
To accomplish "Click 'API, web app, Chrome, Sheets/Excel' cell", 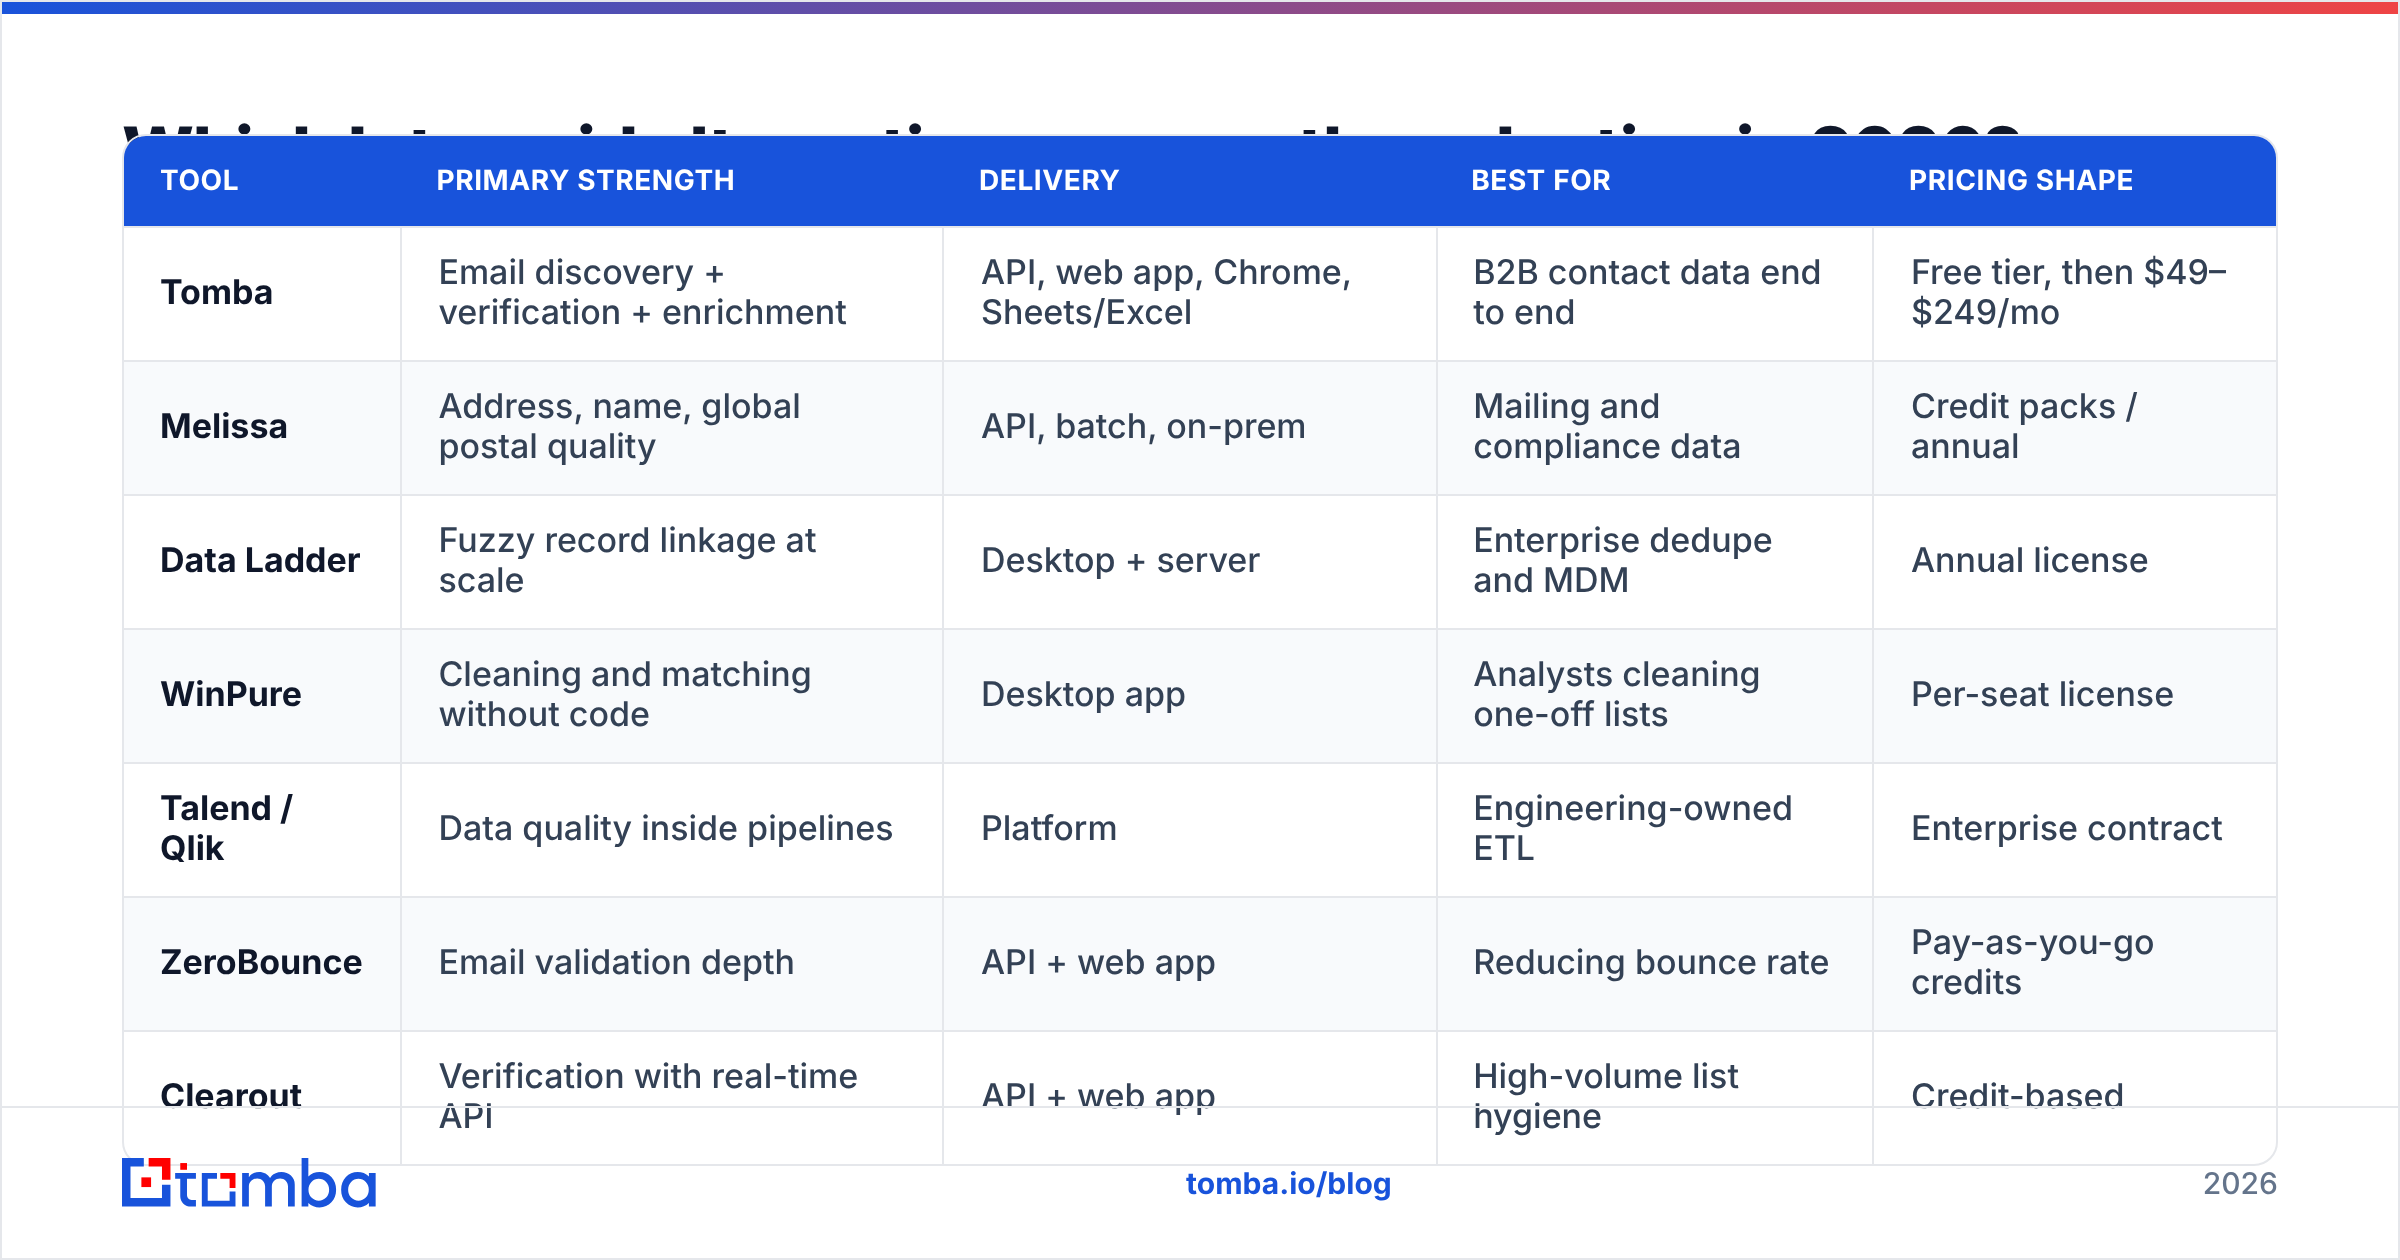I will [1190, 293].
